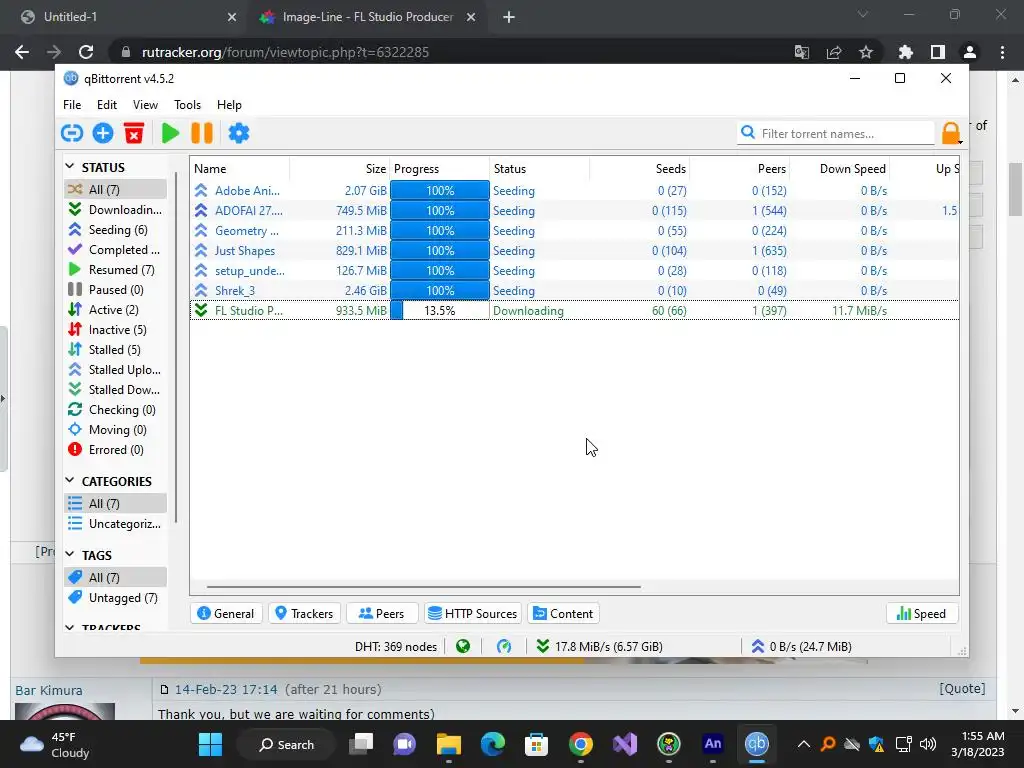Collapse the STATUS section chevron
The width and height of the screenshot is (1024, 768).
click(x=70, y=167)
